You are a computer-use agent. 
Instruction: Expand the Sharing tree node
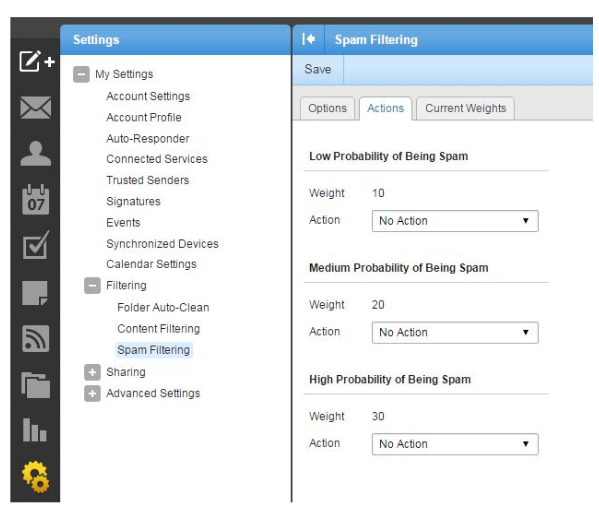(x=92, y=372)
